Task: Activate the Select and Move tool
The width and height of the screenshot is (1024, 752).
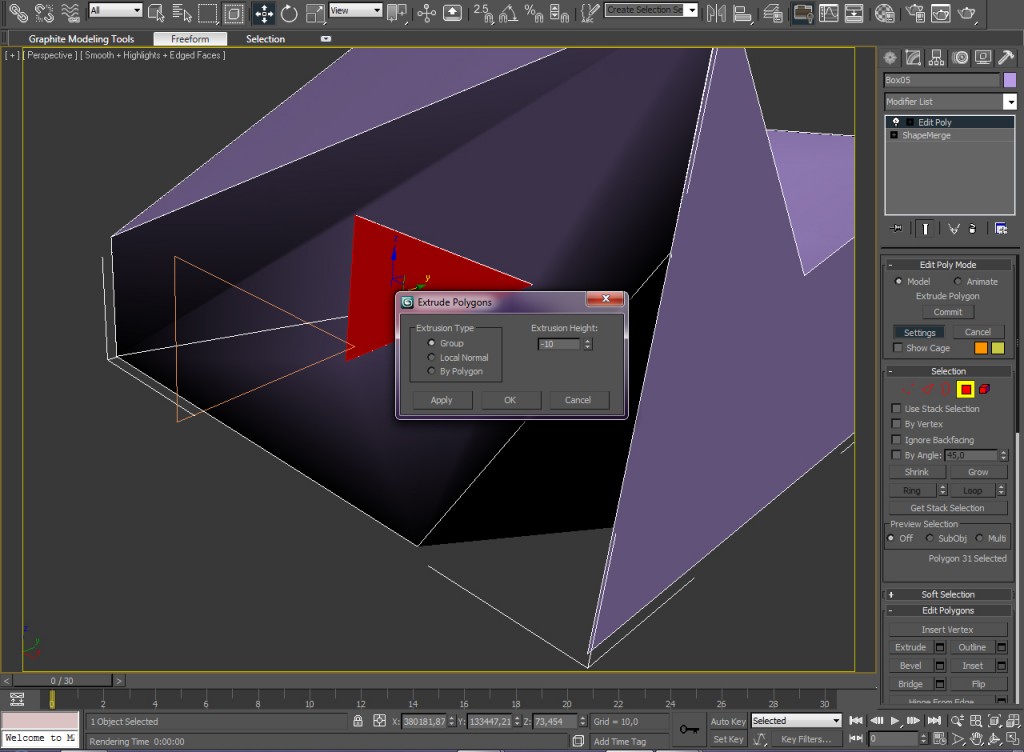Action: click(x=264, y=12)
